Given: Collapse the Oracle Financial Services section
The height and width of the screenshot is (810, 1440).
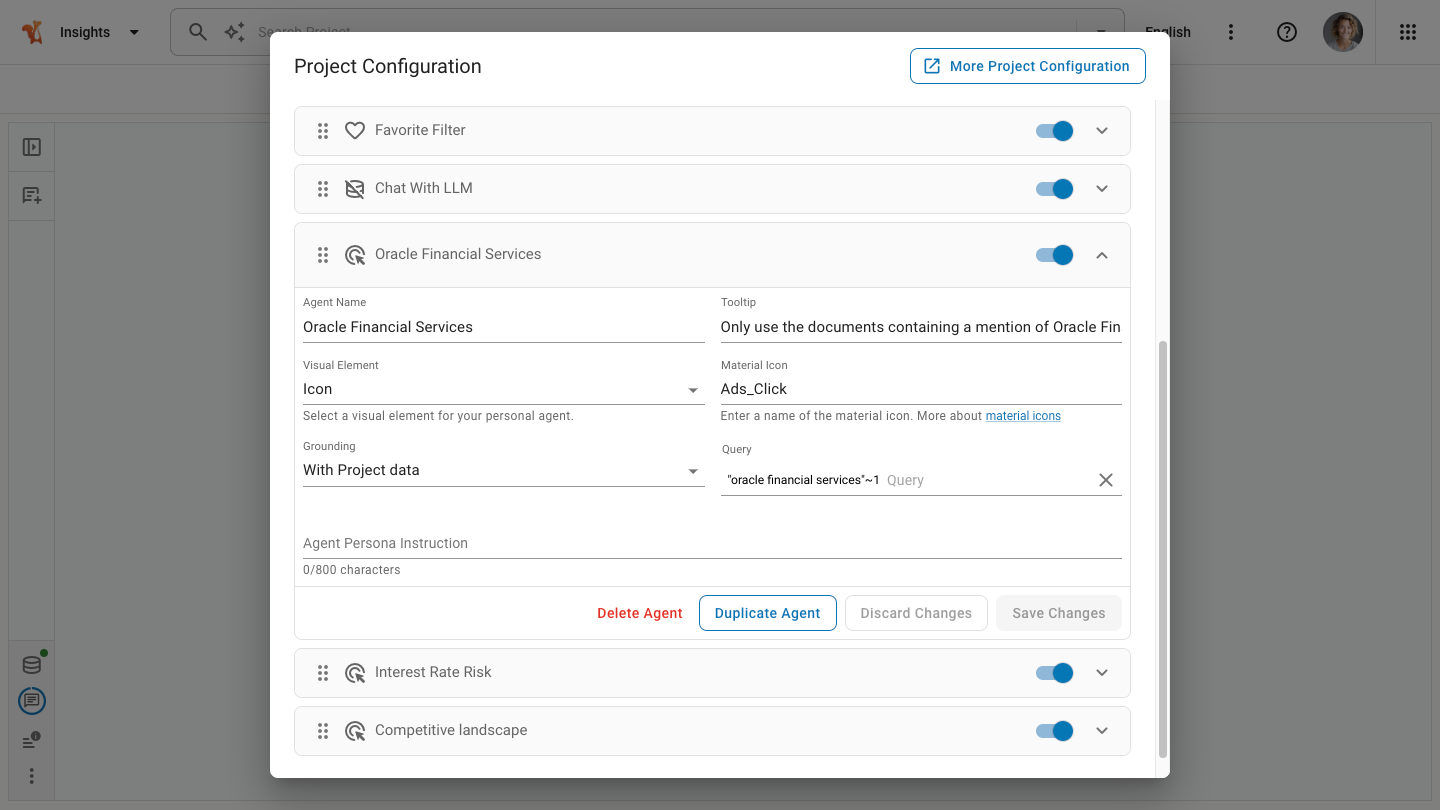Looking at the screenshot, I should click(x=1102, y=255).
